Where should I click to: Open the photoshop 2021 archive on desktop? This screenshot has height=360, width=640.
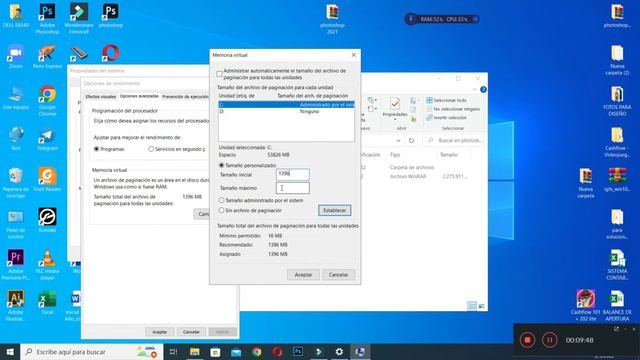pyautogui.click(x=332, y=18)
